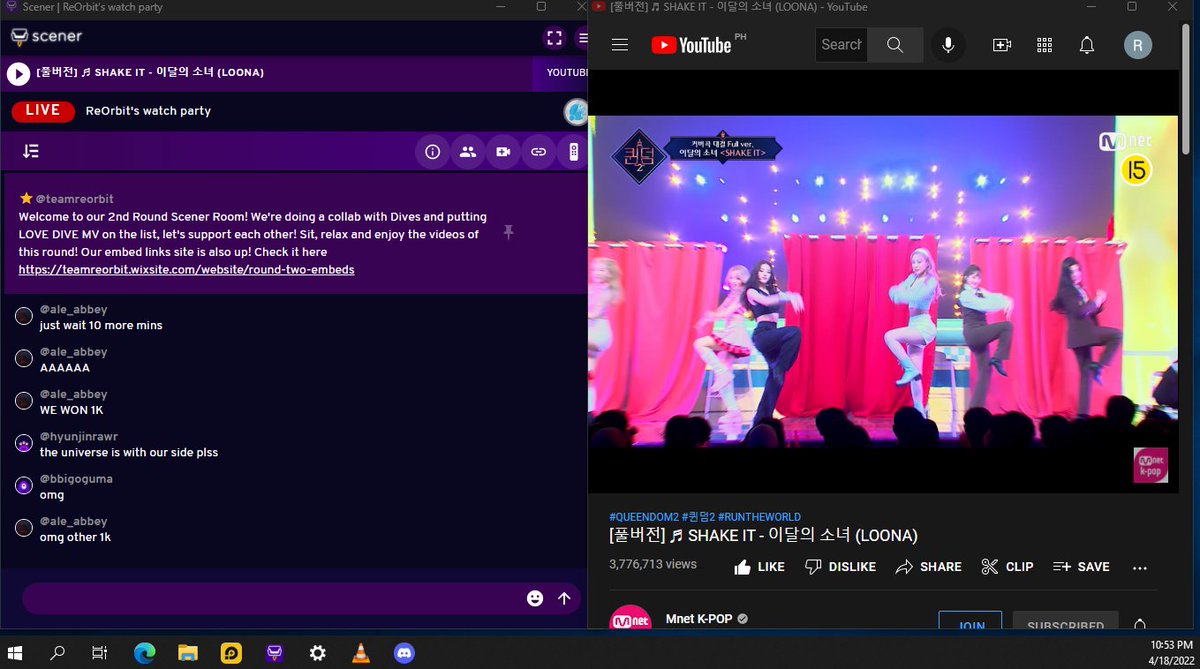Screen dimensions: 1200x669
Task: Copy the invite link icon
Action: (x=538, y=152)
